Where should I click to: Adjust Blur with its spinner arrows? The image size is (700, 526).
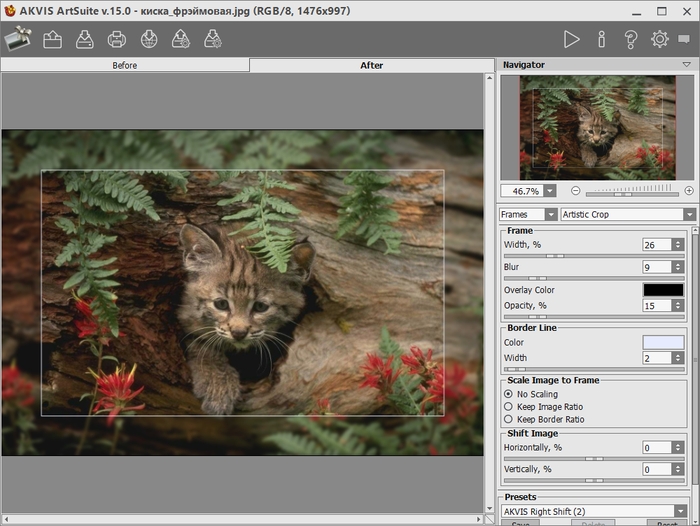click(678, 267)
